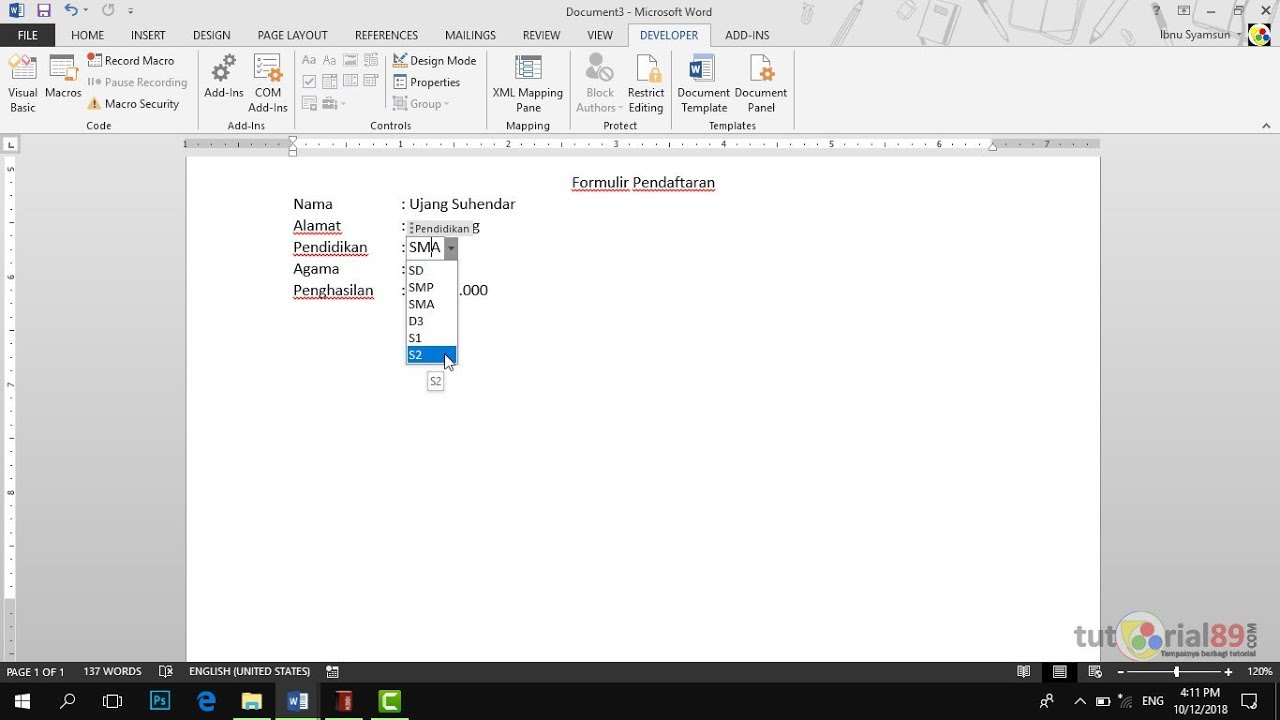
Task: Start Record Macro
Action: point(130,60)
